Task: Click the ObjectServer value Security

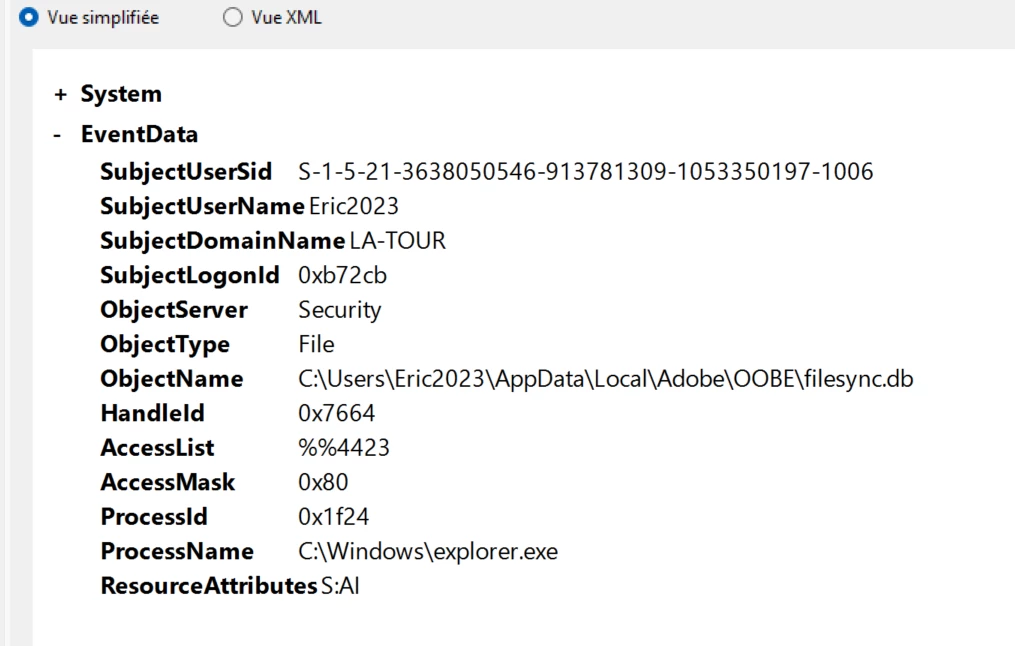Action: [x=339, y=310]
